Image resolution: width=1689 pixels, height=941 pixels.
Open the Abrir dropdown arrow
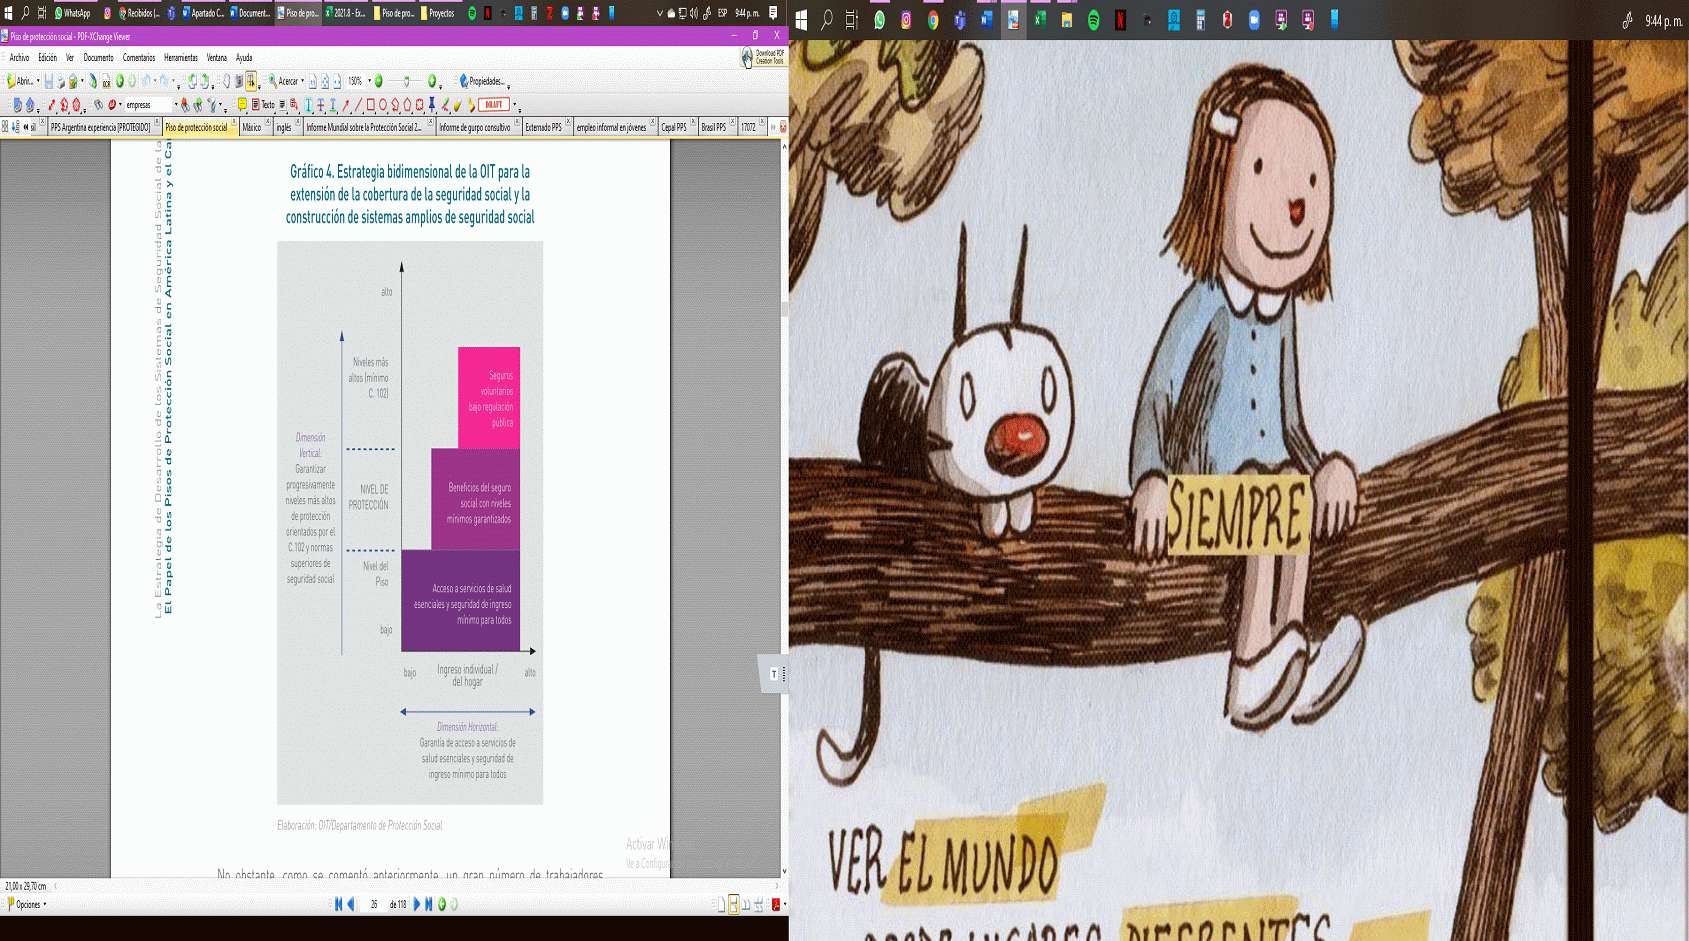coord(38,81)
